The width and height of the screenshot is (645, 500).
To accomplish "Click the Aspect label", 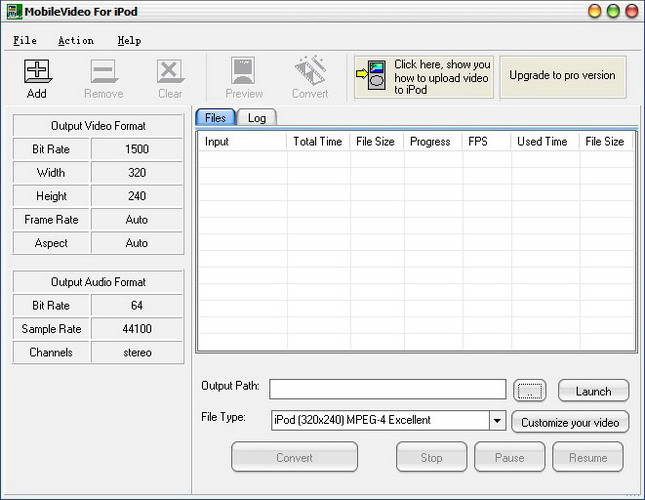I will pyautogui.click(x=51, y=243).
